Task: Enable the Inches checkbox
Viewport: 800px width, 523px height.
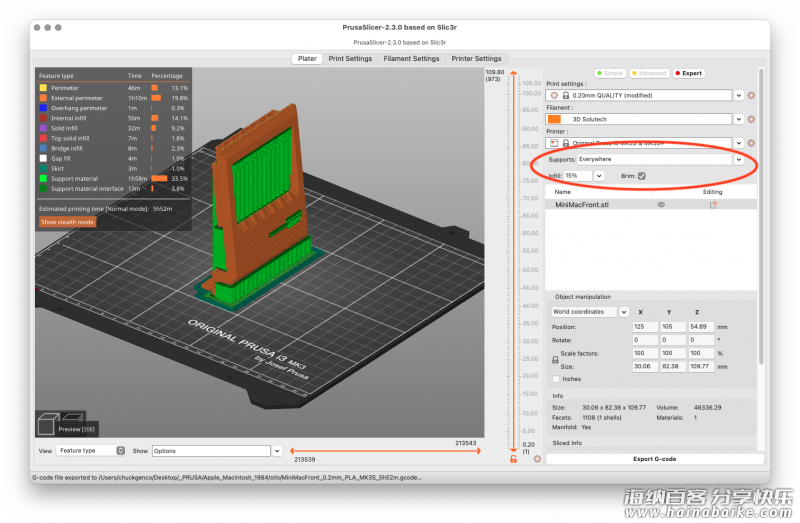Action: click(x=556, y=379)
